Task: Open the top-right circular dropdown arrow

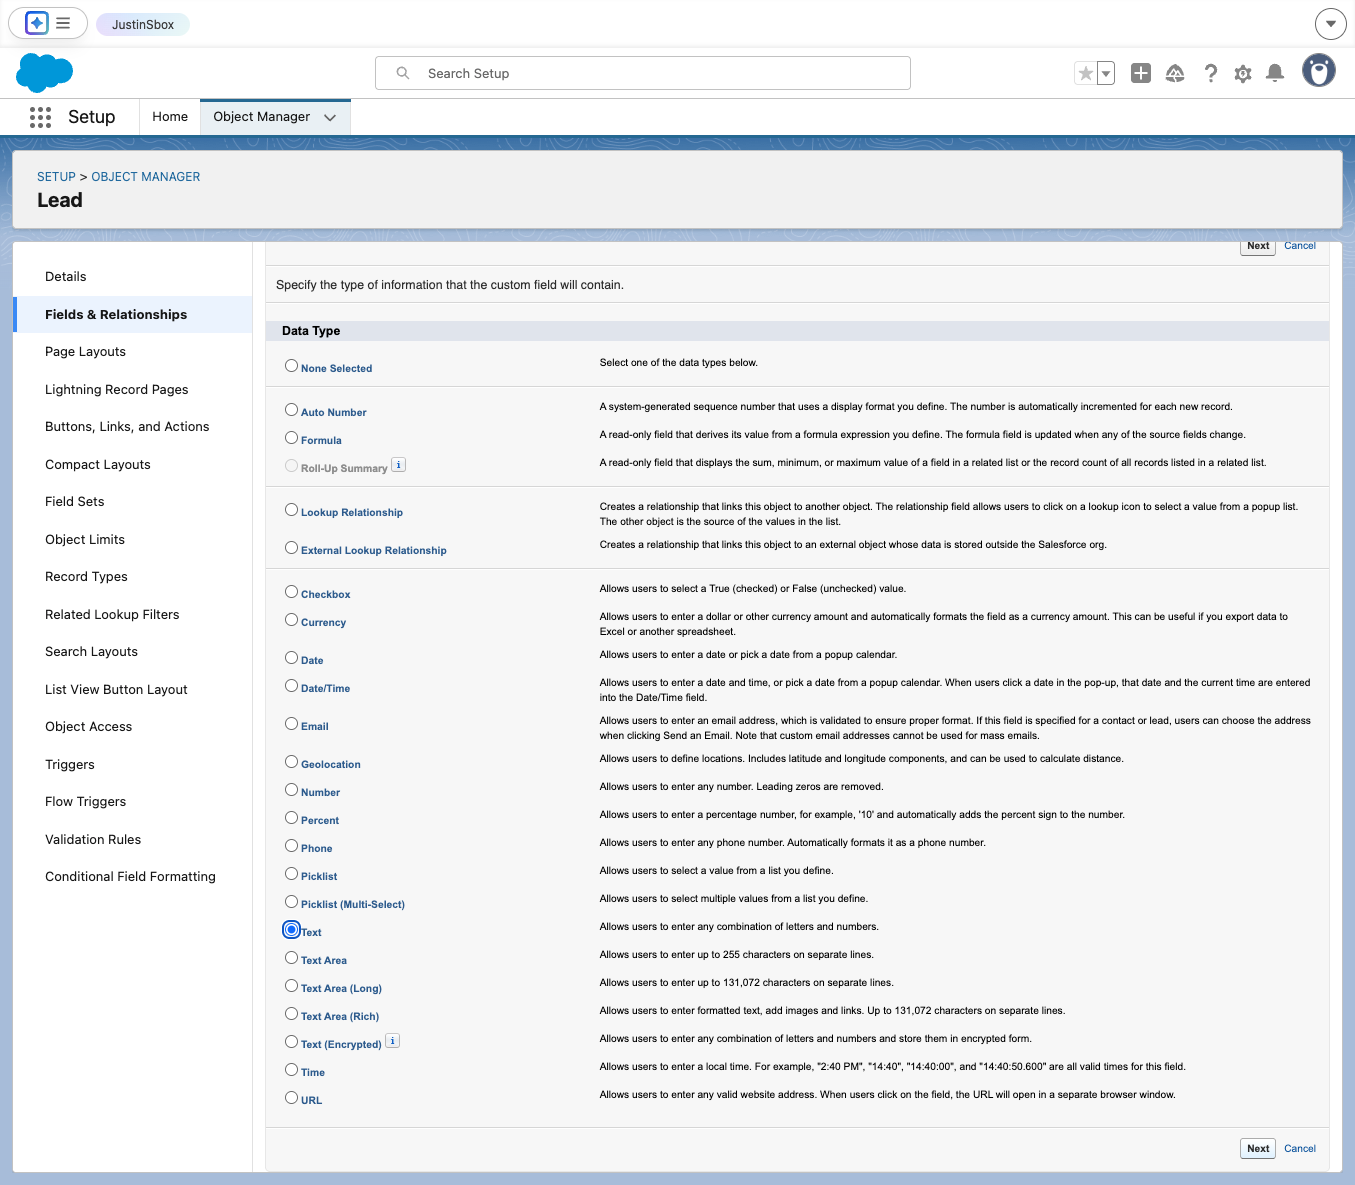Action: click(x=1330, y=23)
